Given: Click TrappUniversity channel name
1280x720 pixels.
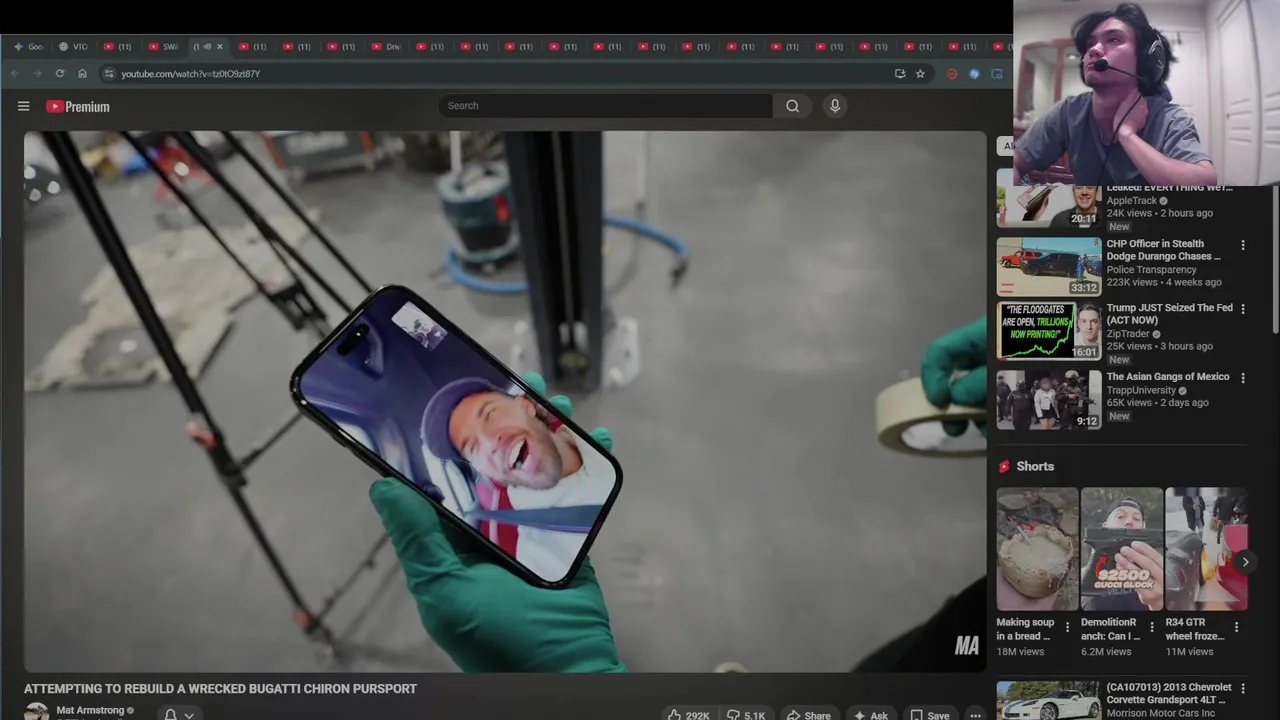Looking at the screenshot, I should pyautogui.click(x=1141, y=390).
